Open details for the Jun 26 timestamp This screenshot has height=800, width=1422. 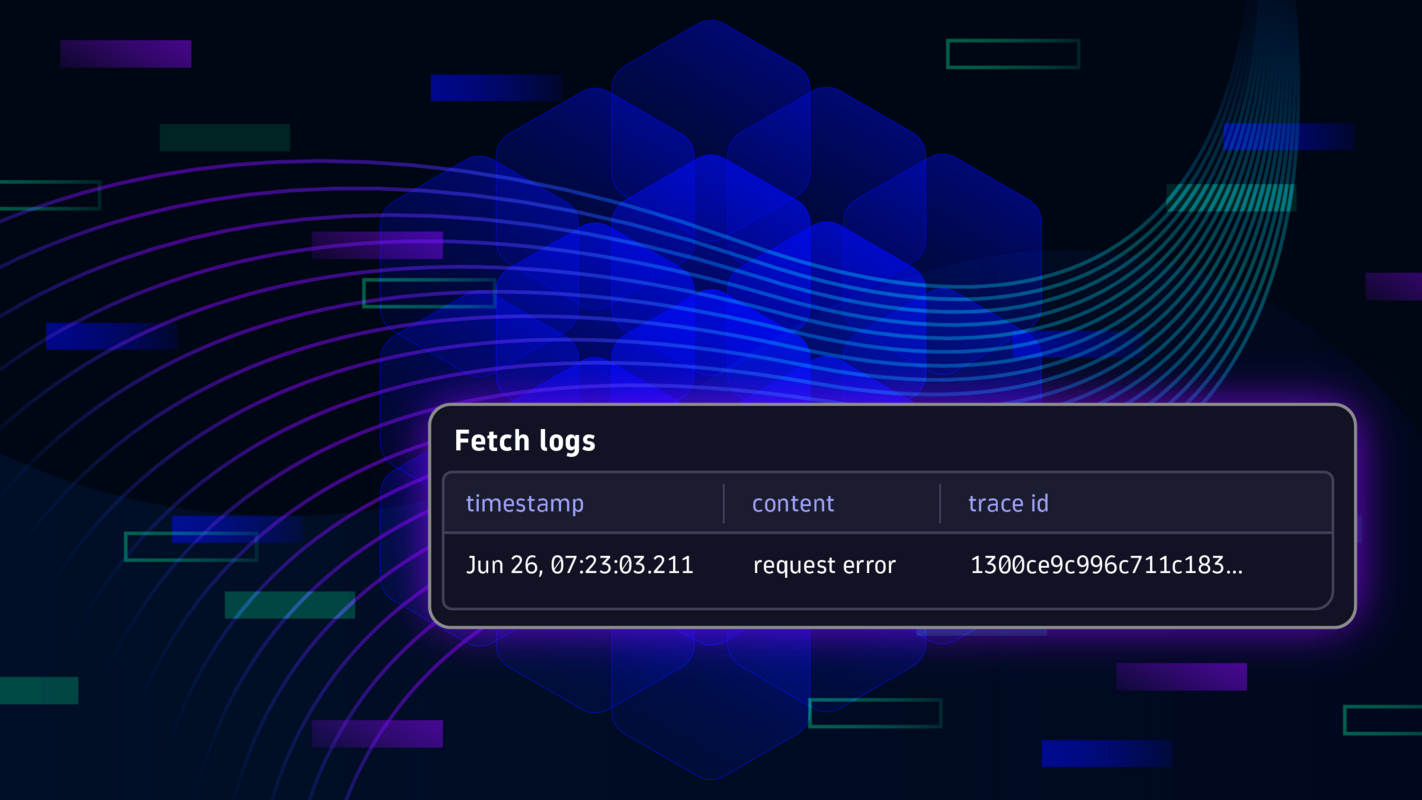click(580, 564)
